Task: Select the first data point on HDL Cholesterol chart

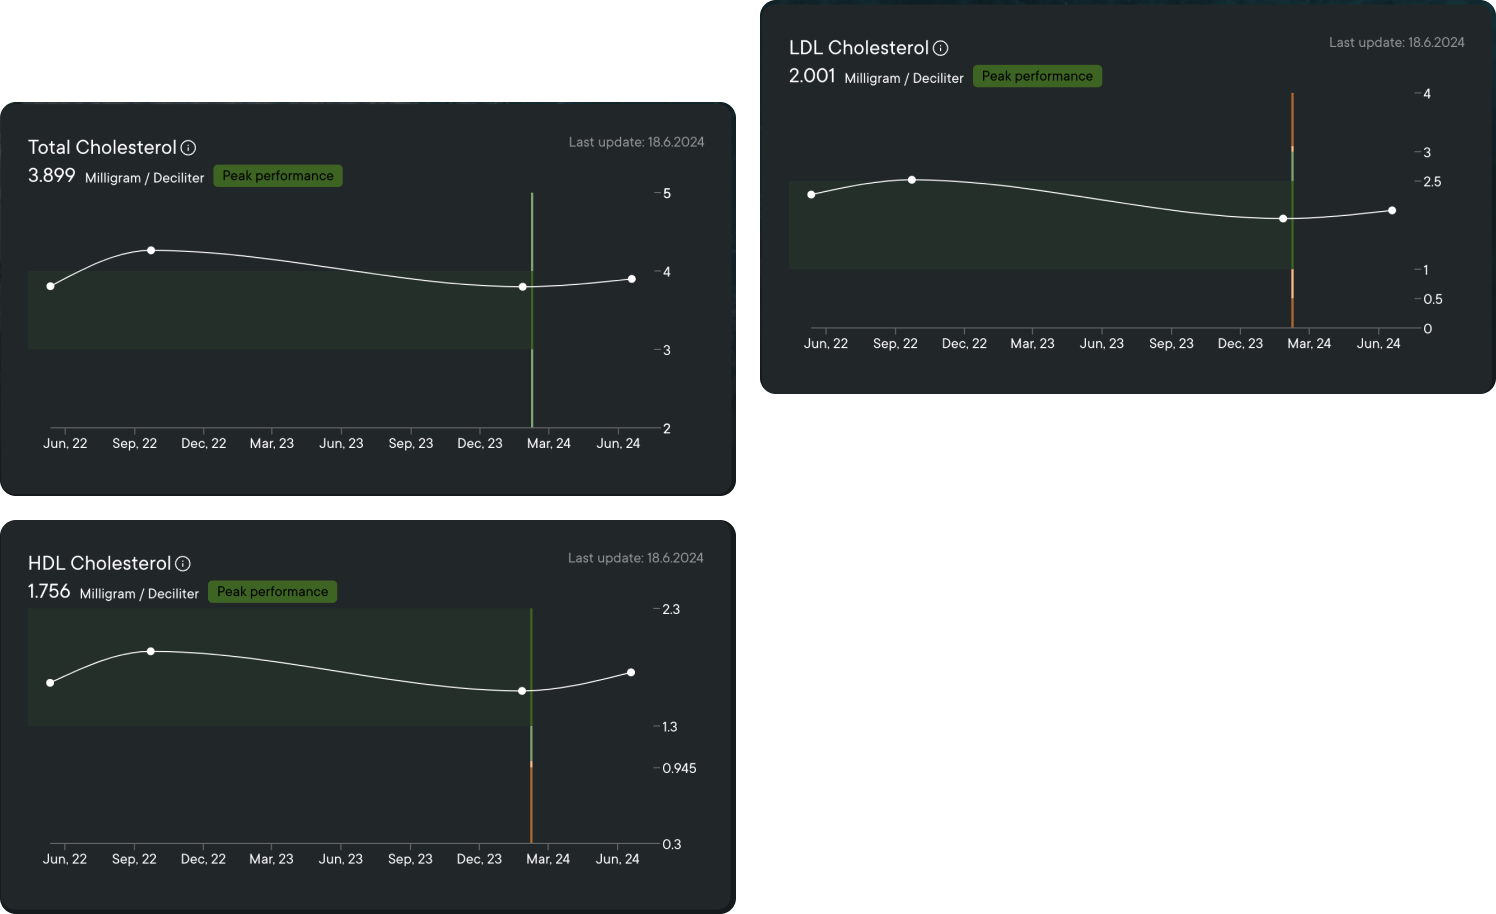Action: tap(50, 683)
